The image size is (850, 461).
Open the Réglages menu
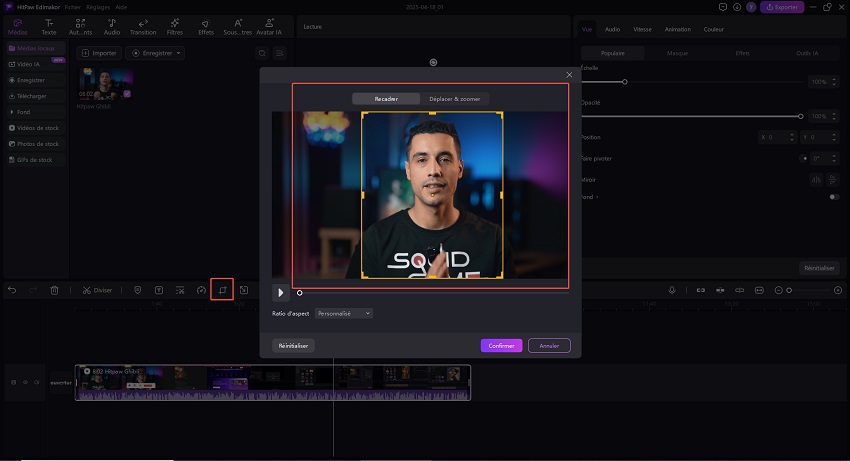coord(98,7)
